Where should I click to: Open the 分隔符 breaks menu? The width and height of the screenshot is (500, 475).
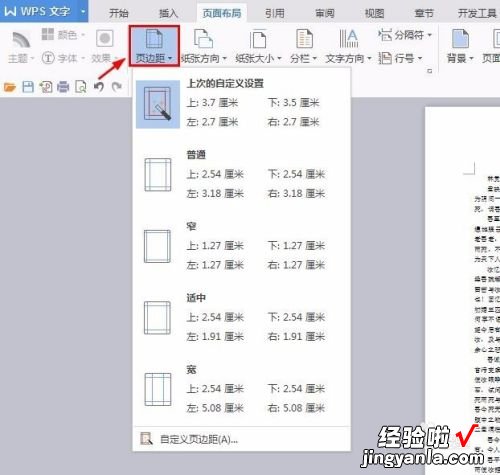tap(405, 35)
